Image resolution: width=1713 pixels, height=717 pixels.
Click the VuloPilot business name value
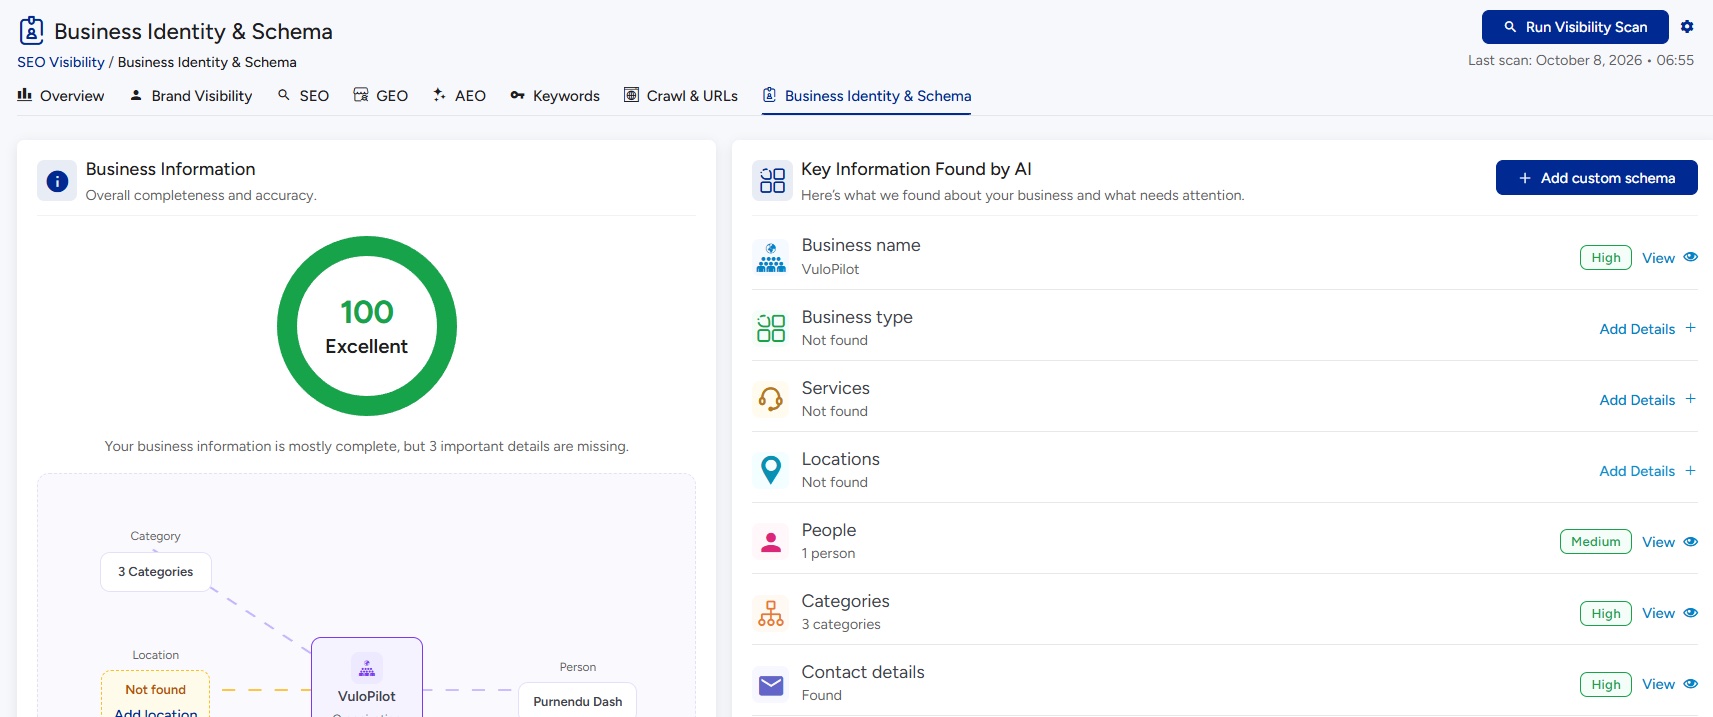click(830, 269)
